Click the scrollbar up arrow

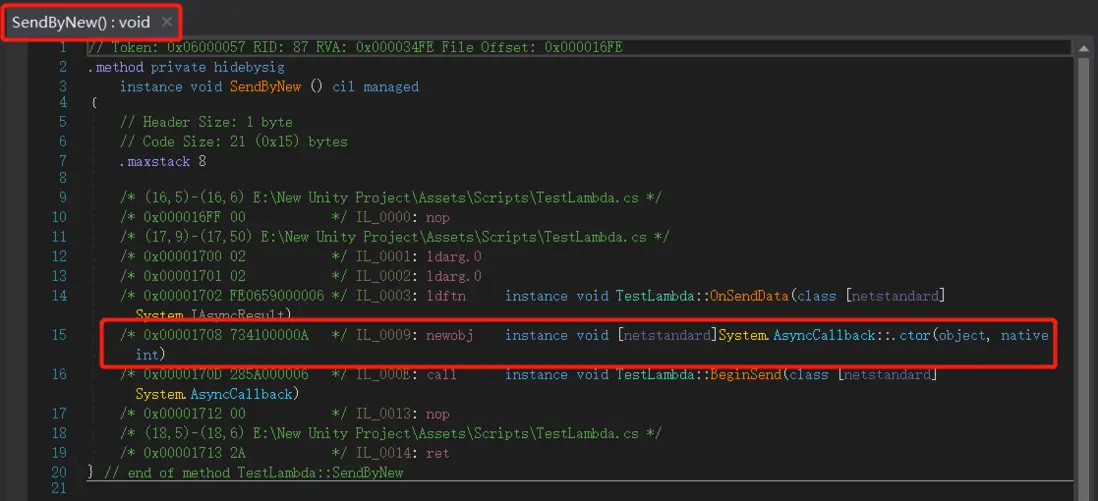[x=1083, y=48]
